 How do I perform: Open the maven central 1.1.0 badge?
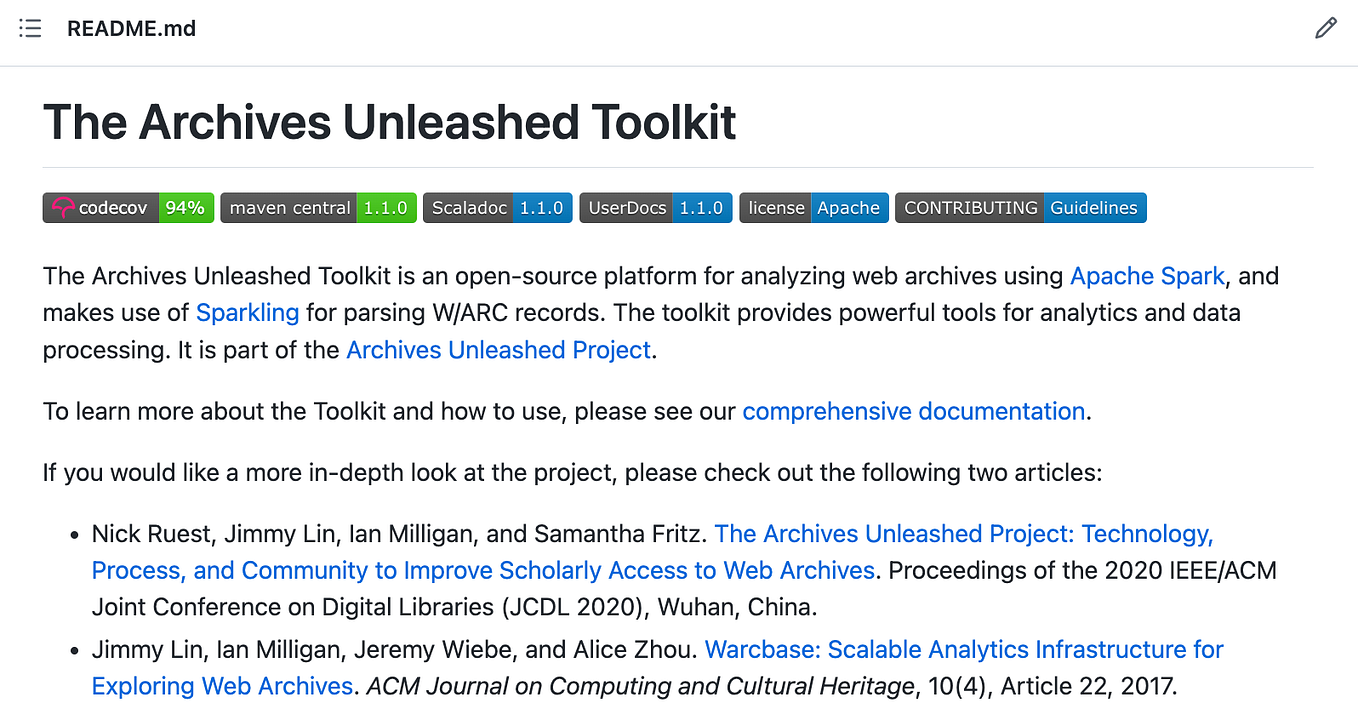(x=318, y=207)
